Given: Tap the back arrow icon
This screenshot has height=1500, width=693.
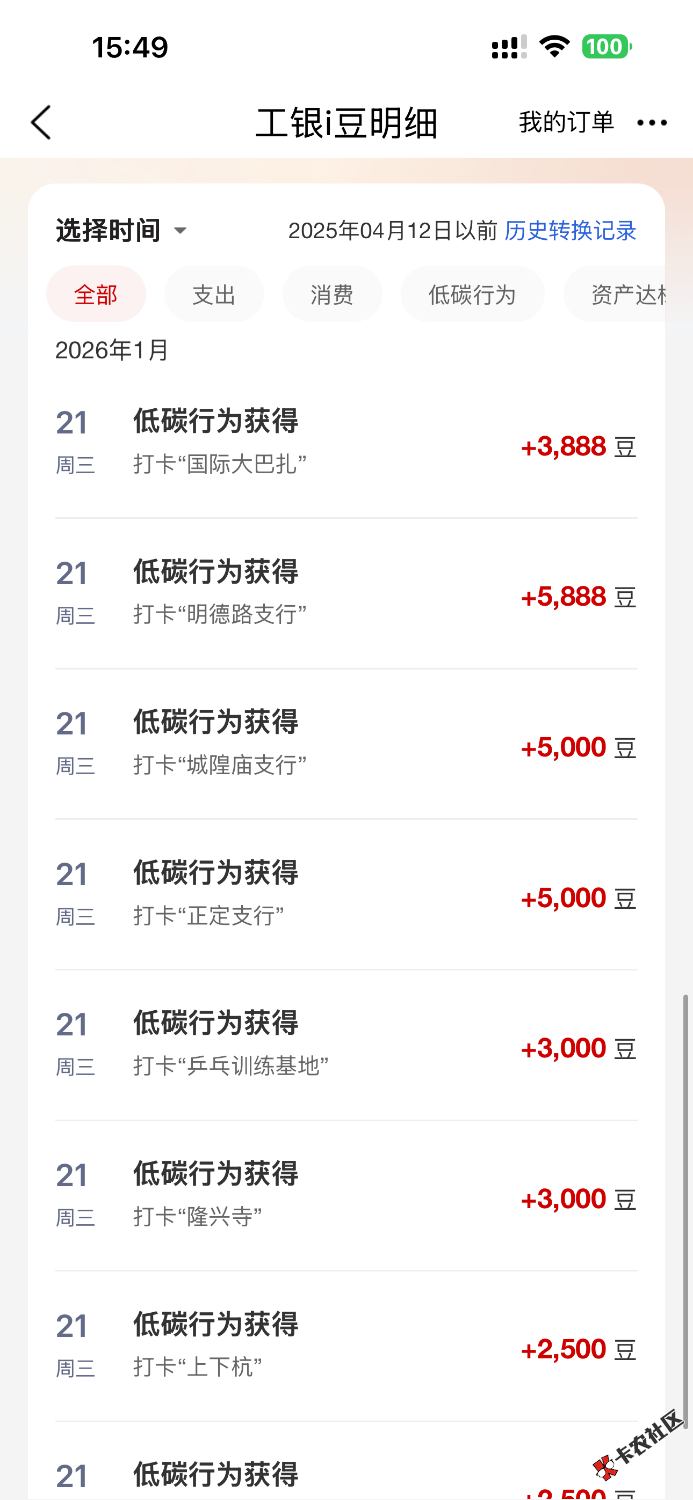Looking at the screenshot, I should click(41, 123).
